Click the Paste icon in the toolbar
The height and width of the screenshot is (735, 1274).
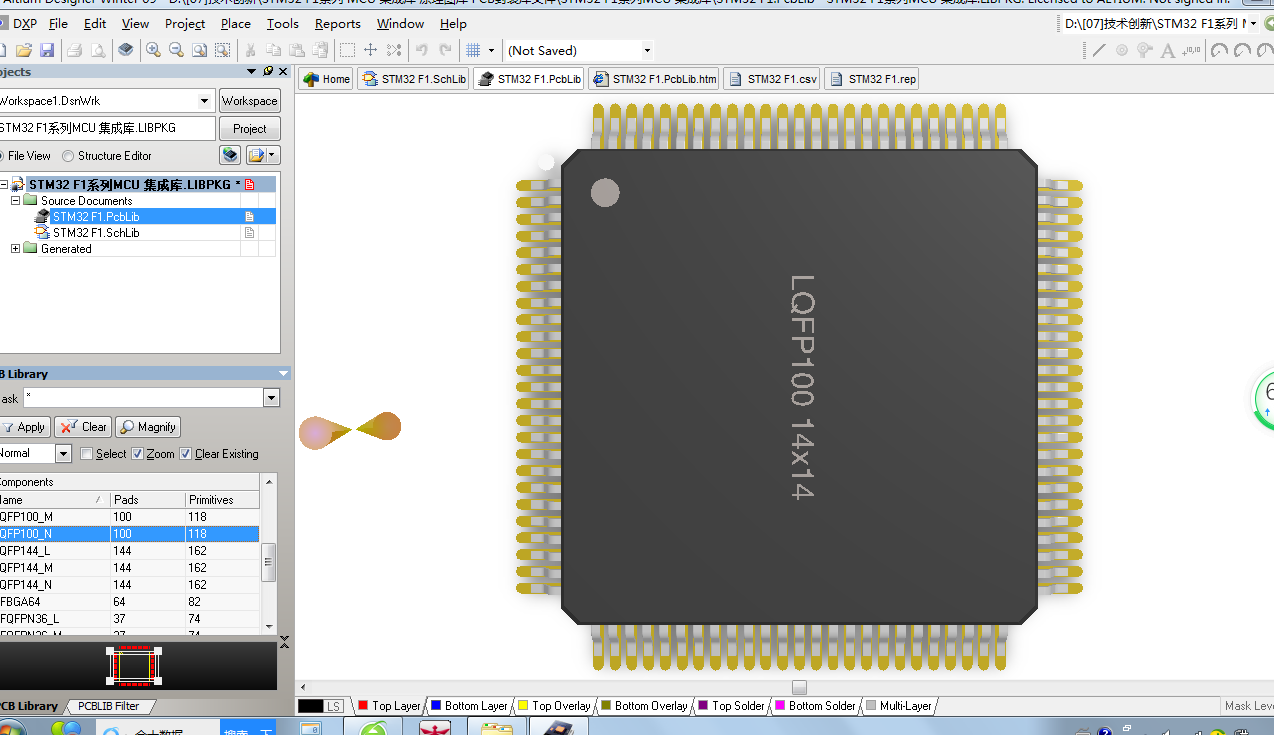[x=297, y=50]
